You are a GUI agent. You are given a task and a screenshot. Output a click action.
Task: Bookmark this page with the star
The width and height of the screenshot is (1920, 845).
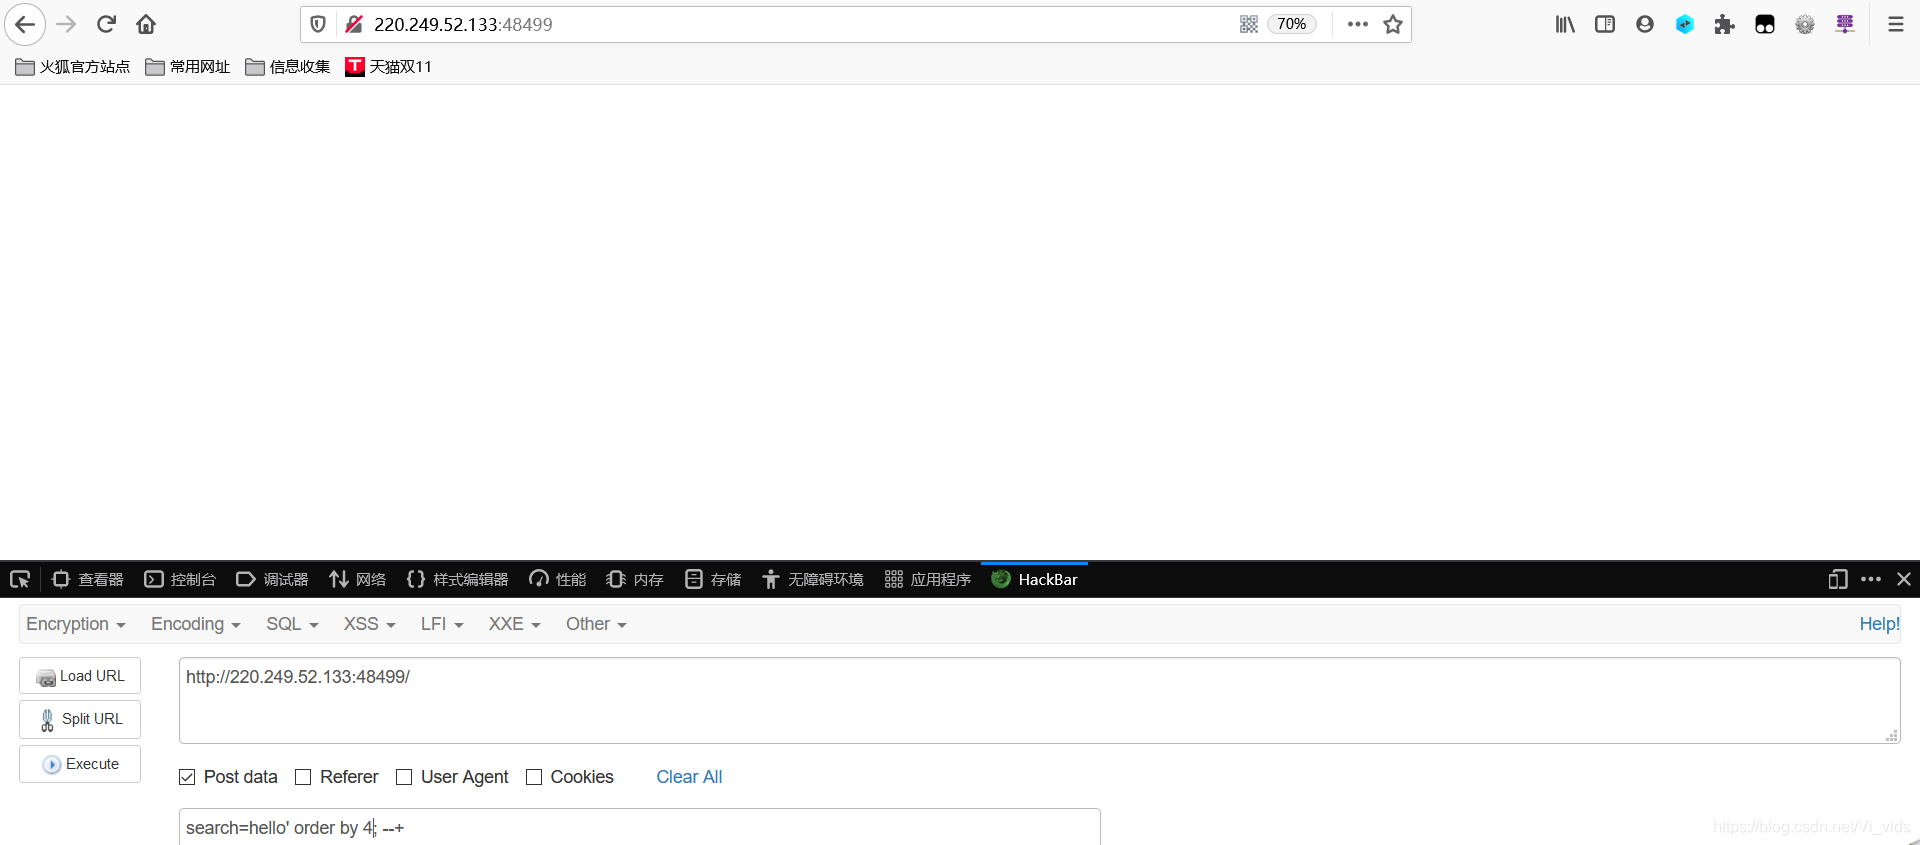[1393, 24]
